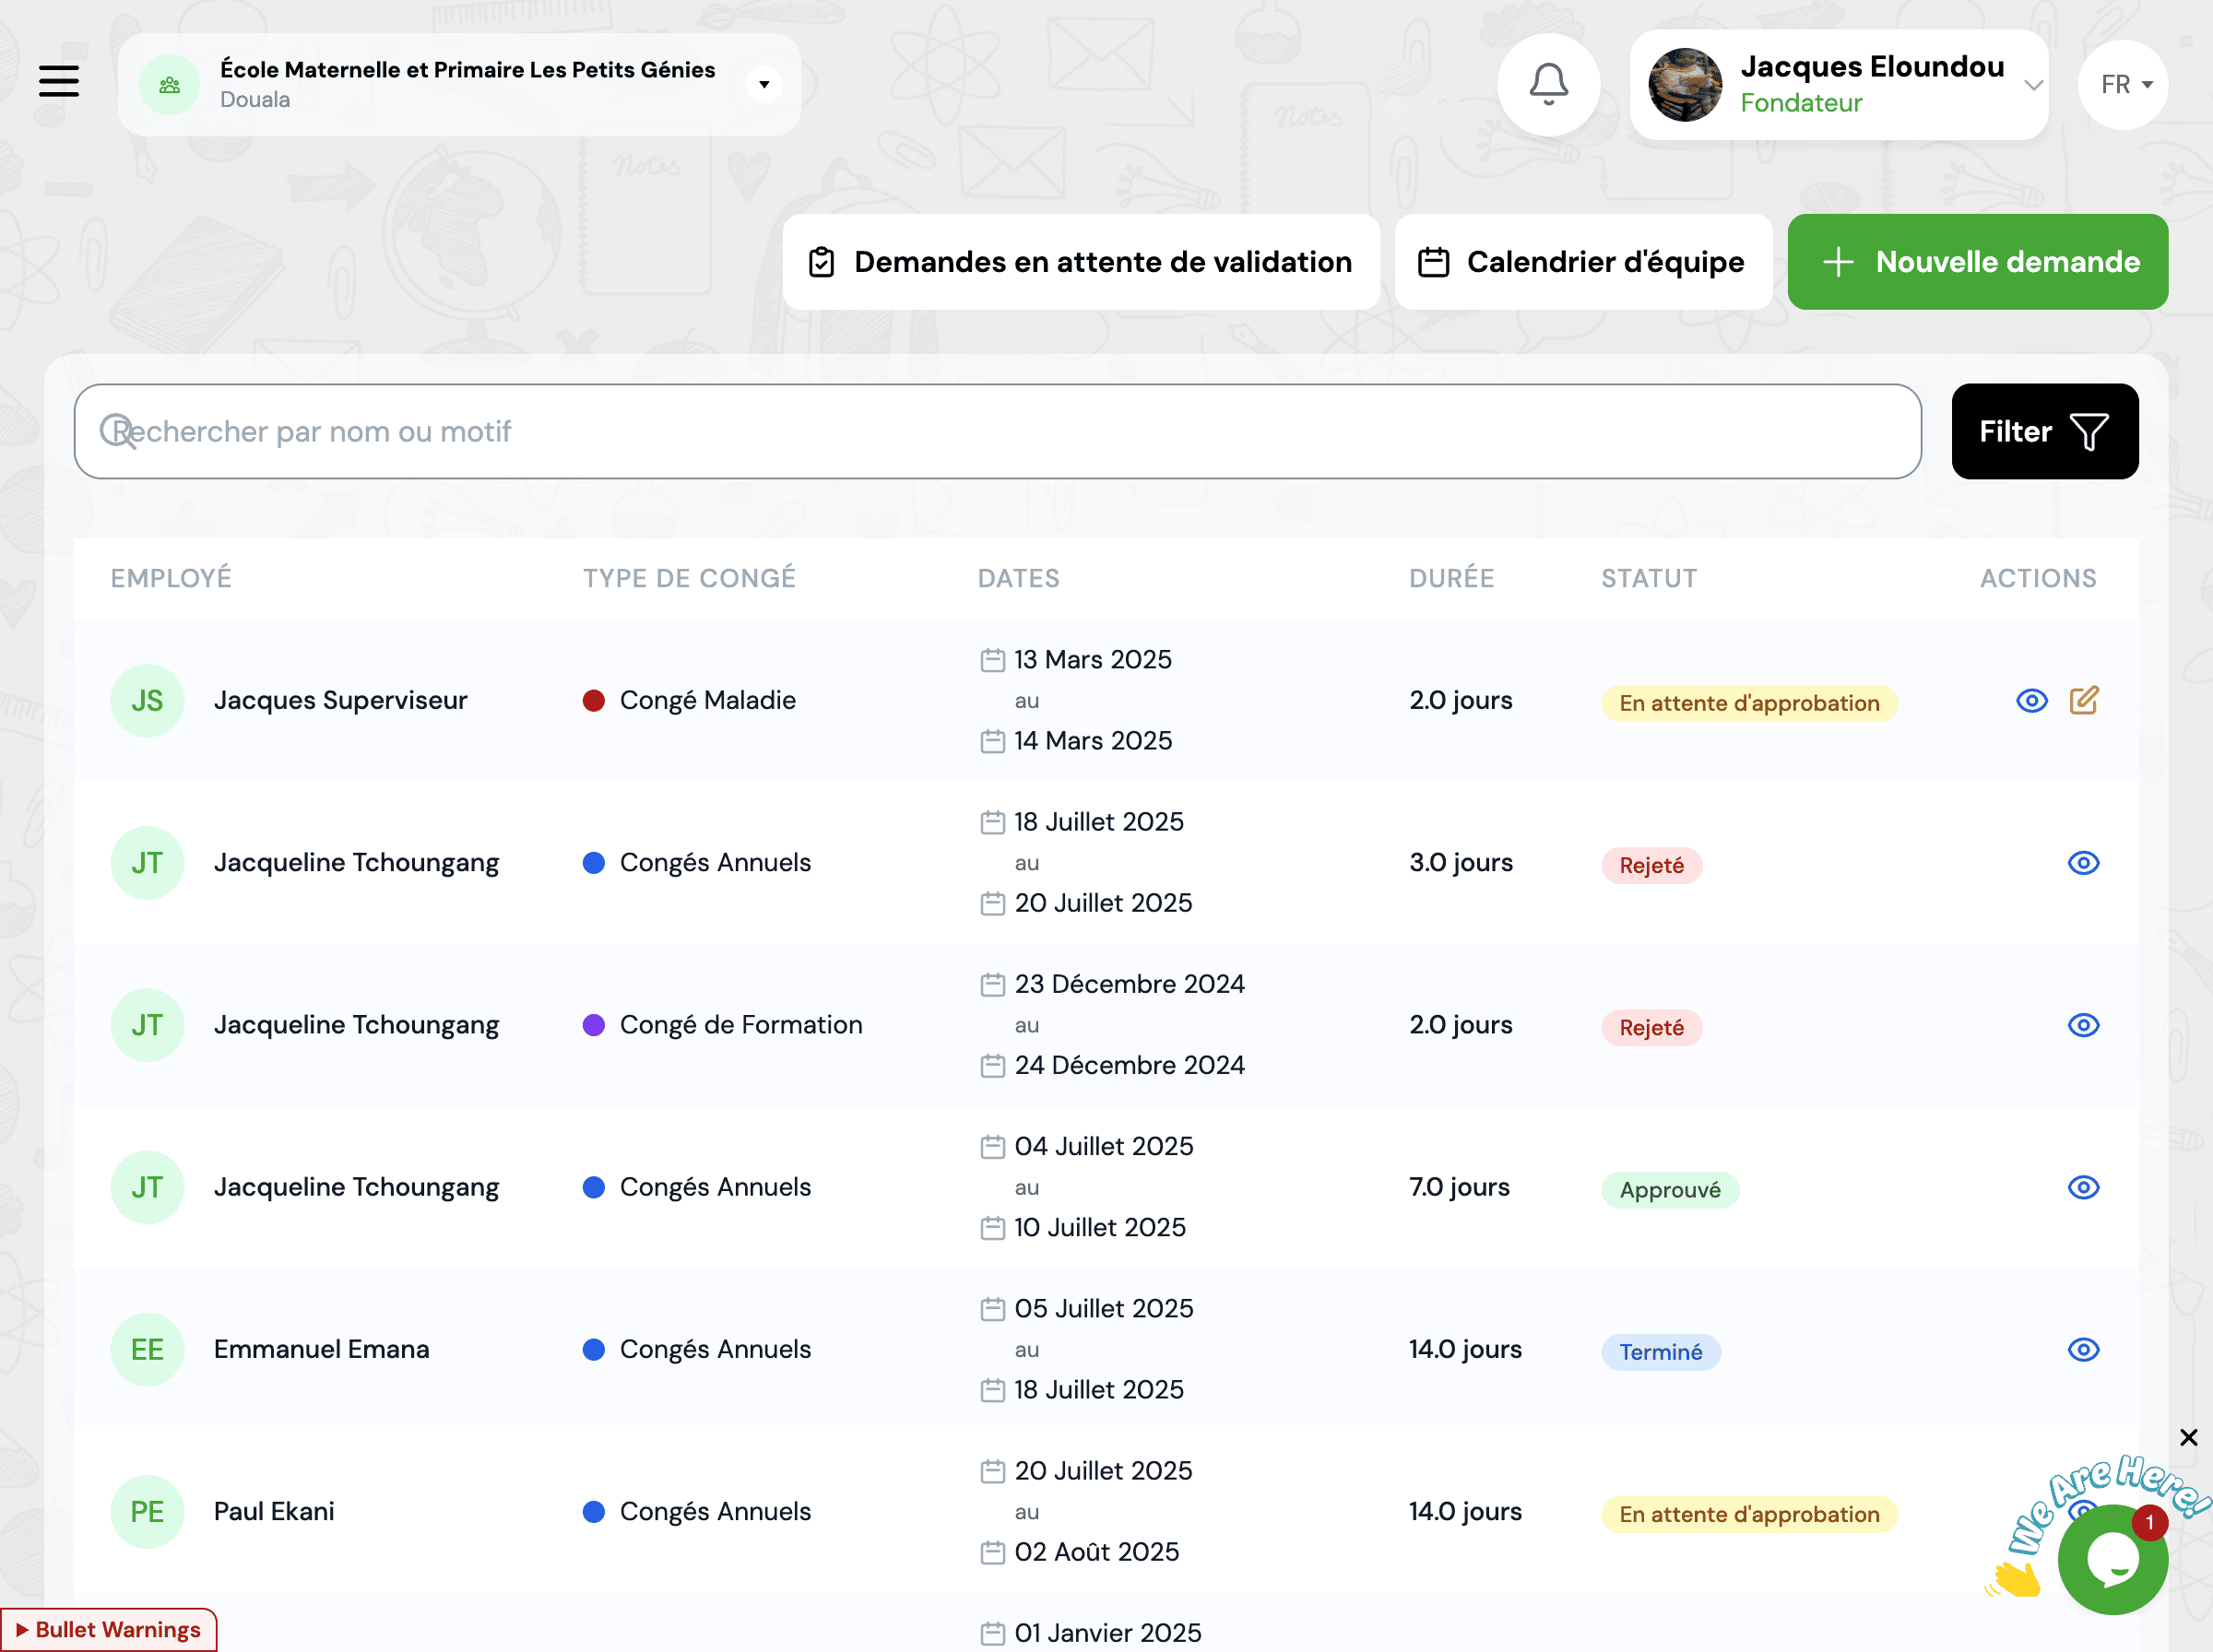View Emmanuel Emana's finished leave request

pos(2083,1349)
